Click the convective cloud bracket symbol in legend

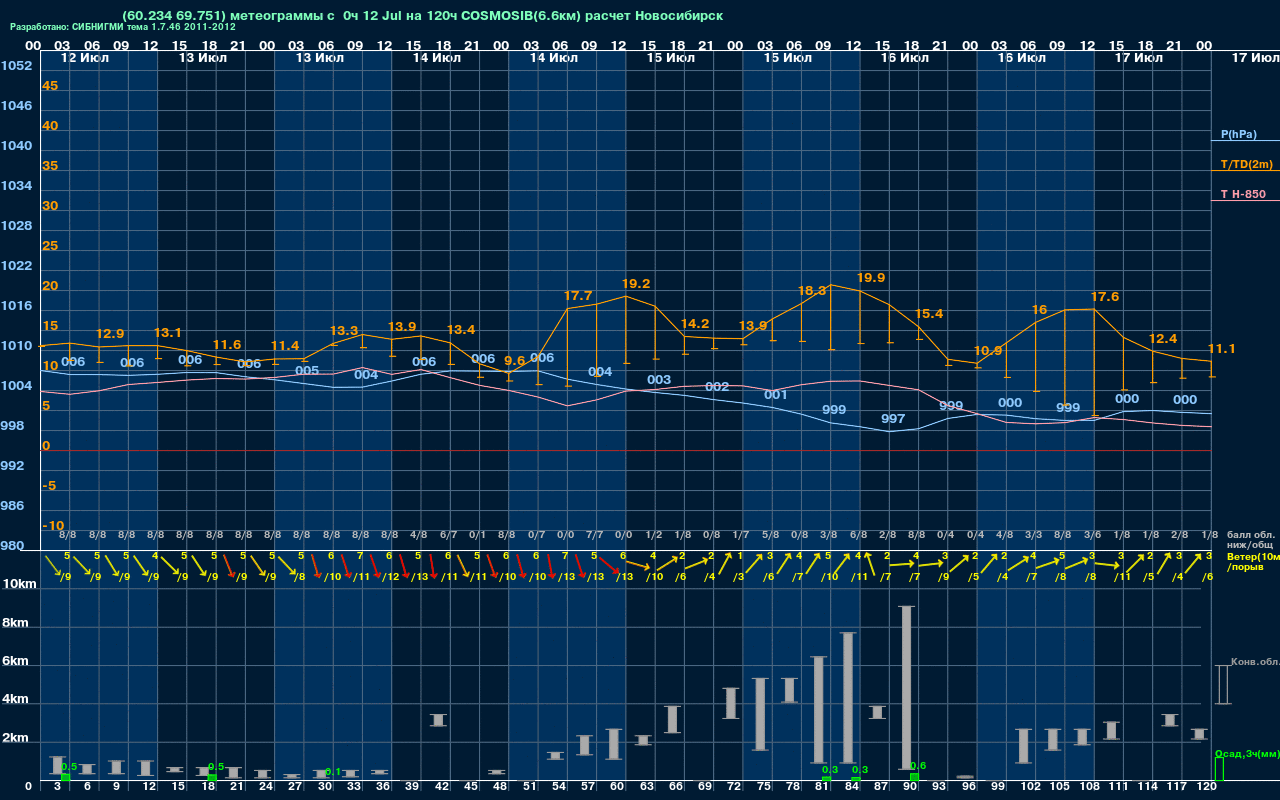(x=1222, y=685)
